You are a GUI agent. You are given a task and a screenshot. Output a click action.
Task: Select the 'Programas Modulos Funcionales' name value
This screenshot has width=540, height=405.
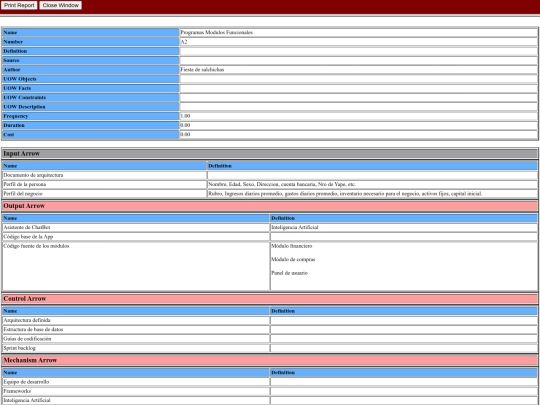(217, 32)
